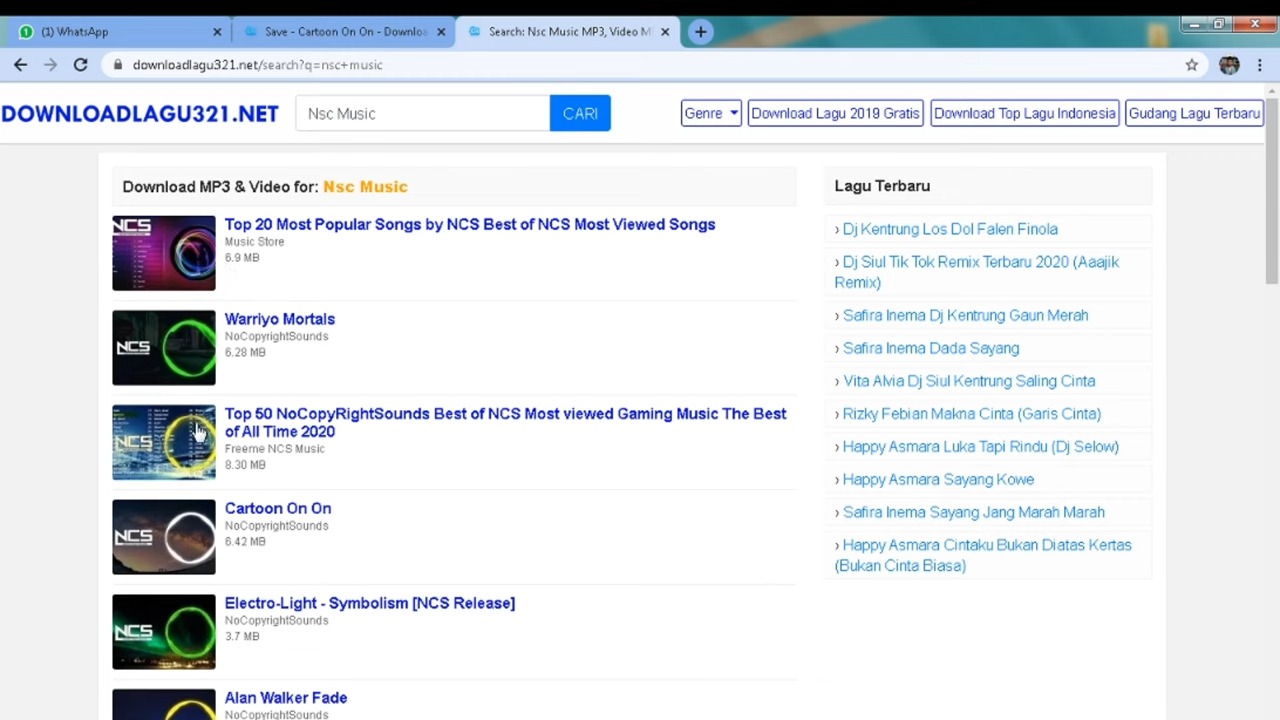Open Electro-Light - Symbolism [NCS Release]
Viewport: 1280px width, 720px height.
370,603
